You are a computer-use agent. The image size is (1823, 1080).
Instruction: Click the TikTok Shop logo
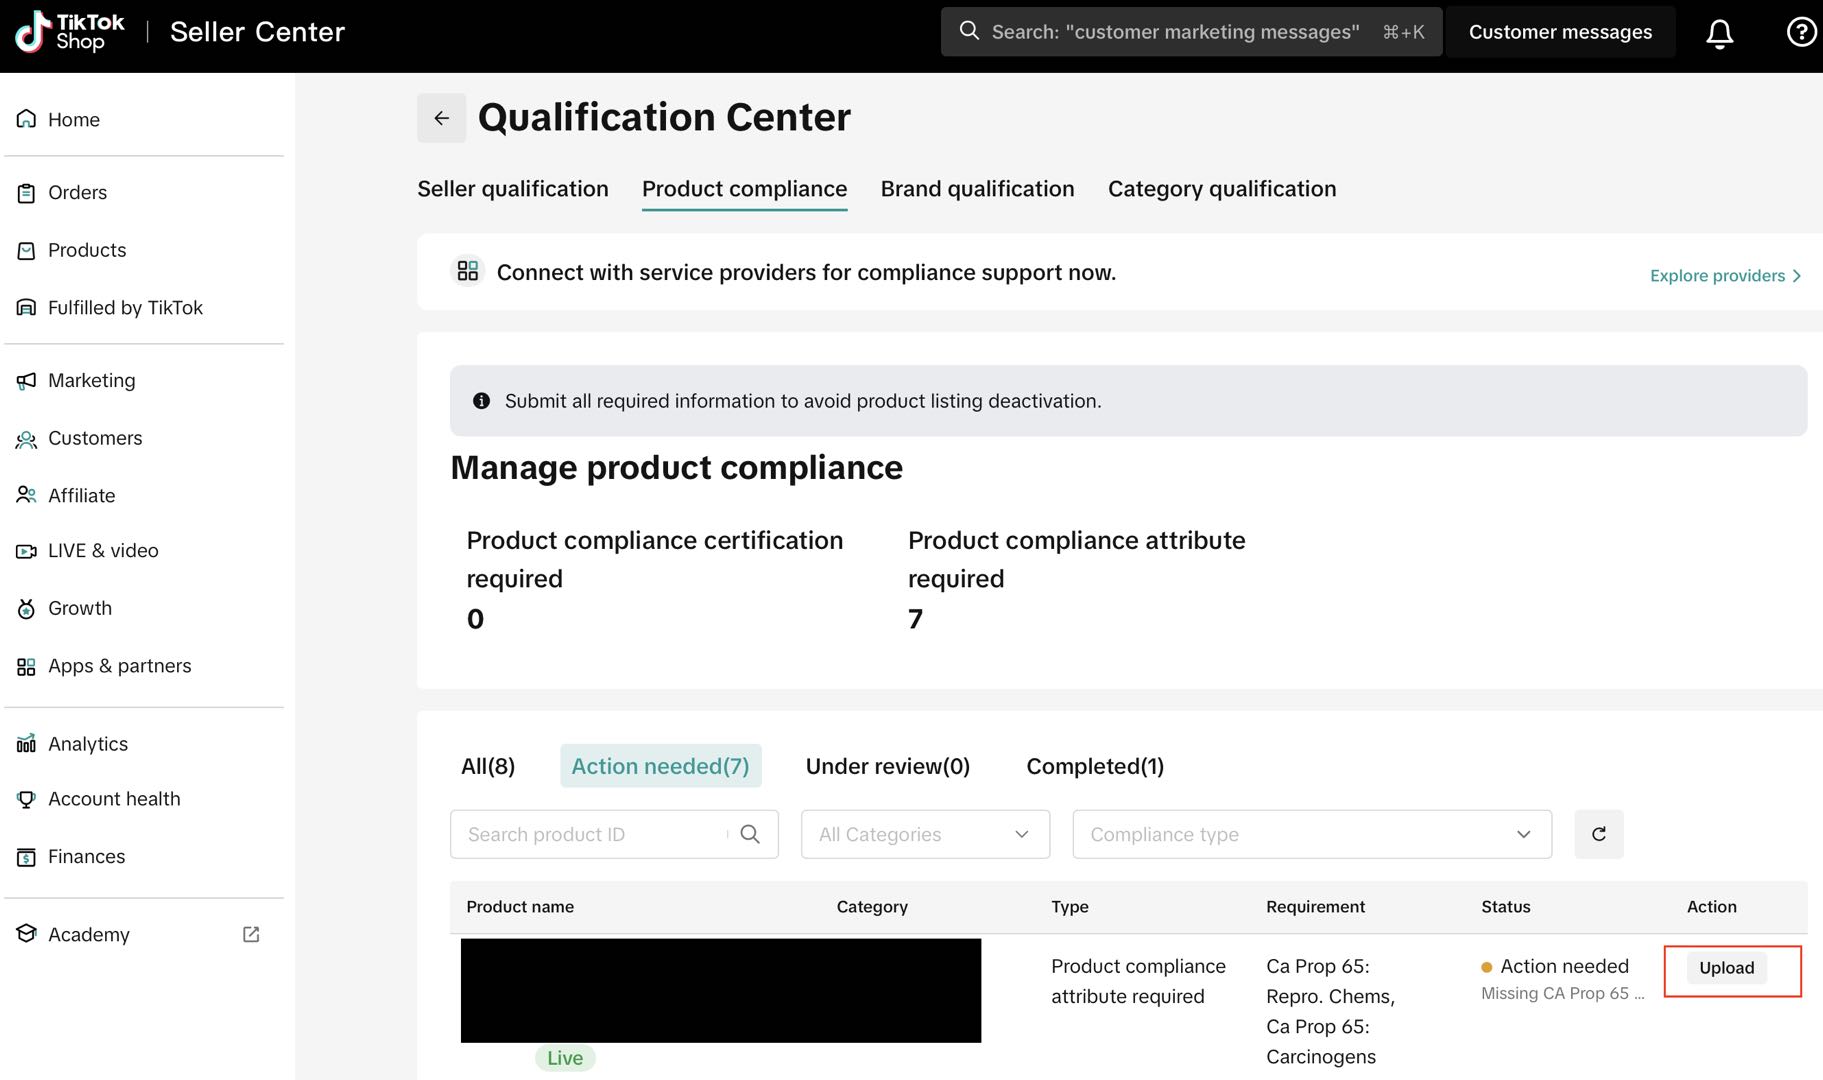[70, 32]
